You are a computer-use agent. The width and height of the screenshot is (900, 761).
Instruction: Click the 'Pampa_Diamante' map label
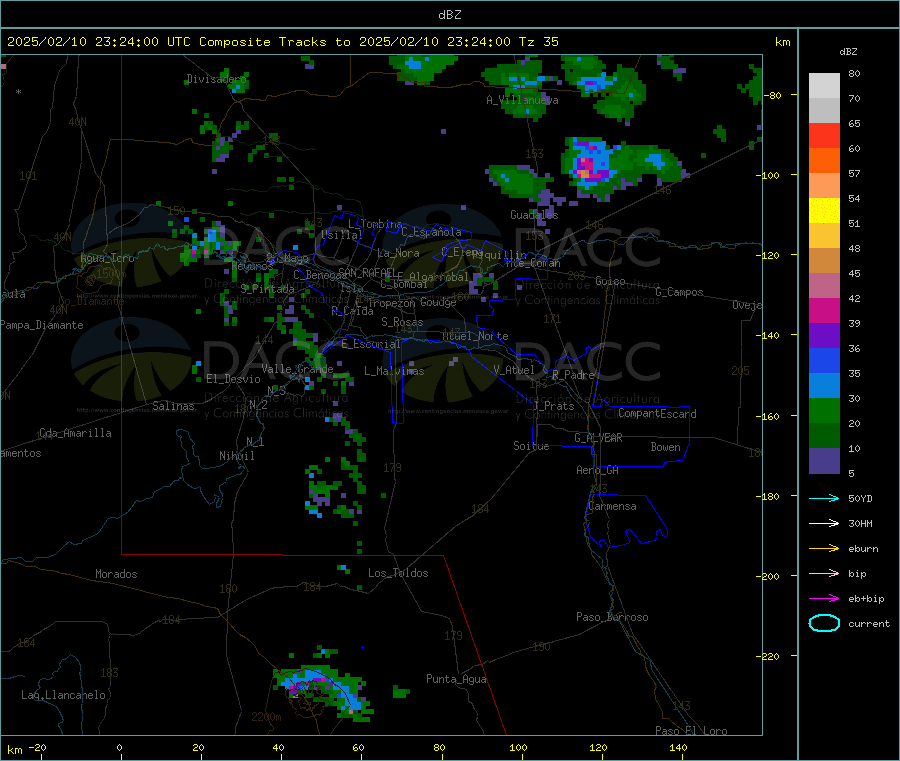(41, 325)
